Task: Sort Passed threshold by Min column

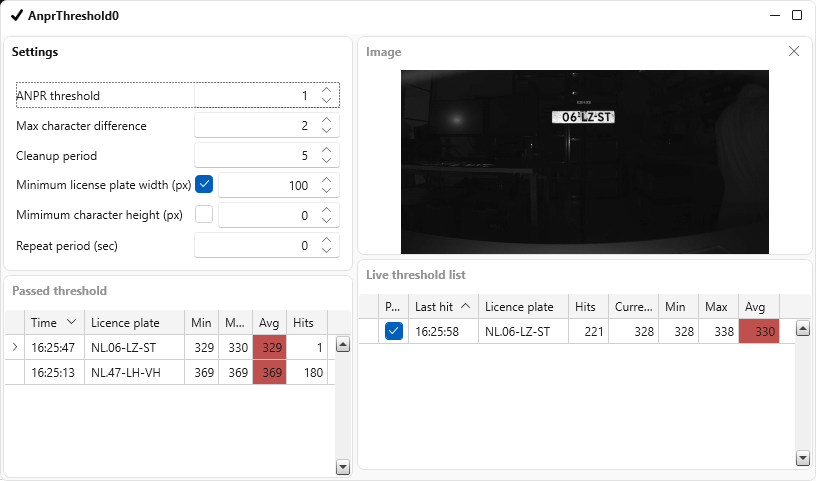Action: click(201, 323)
